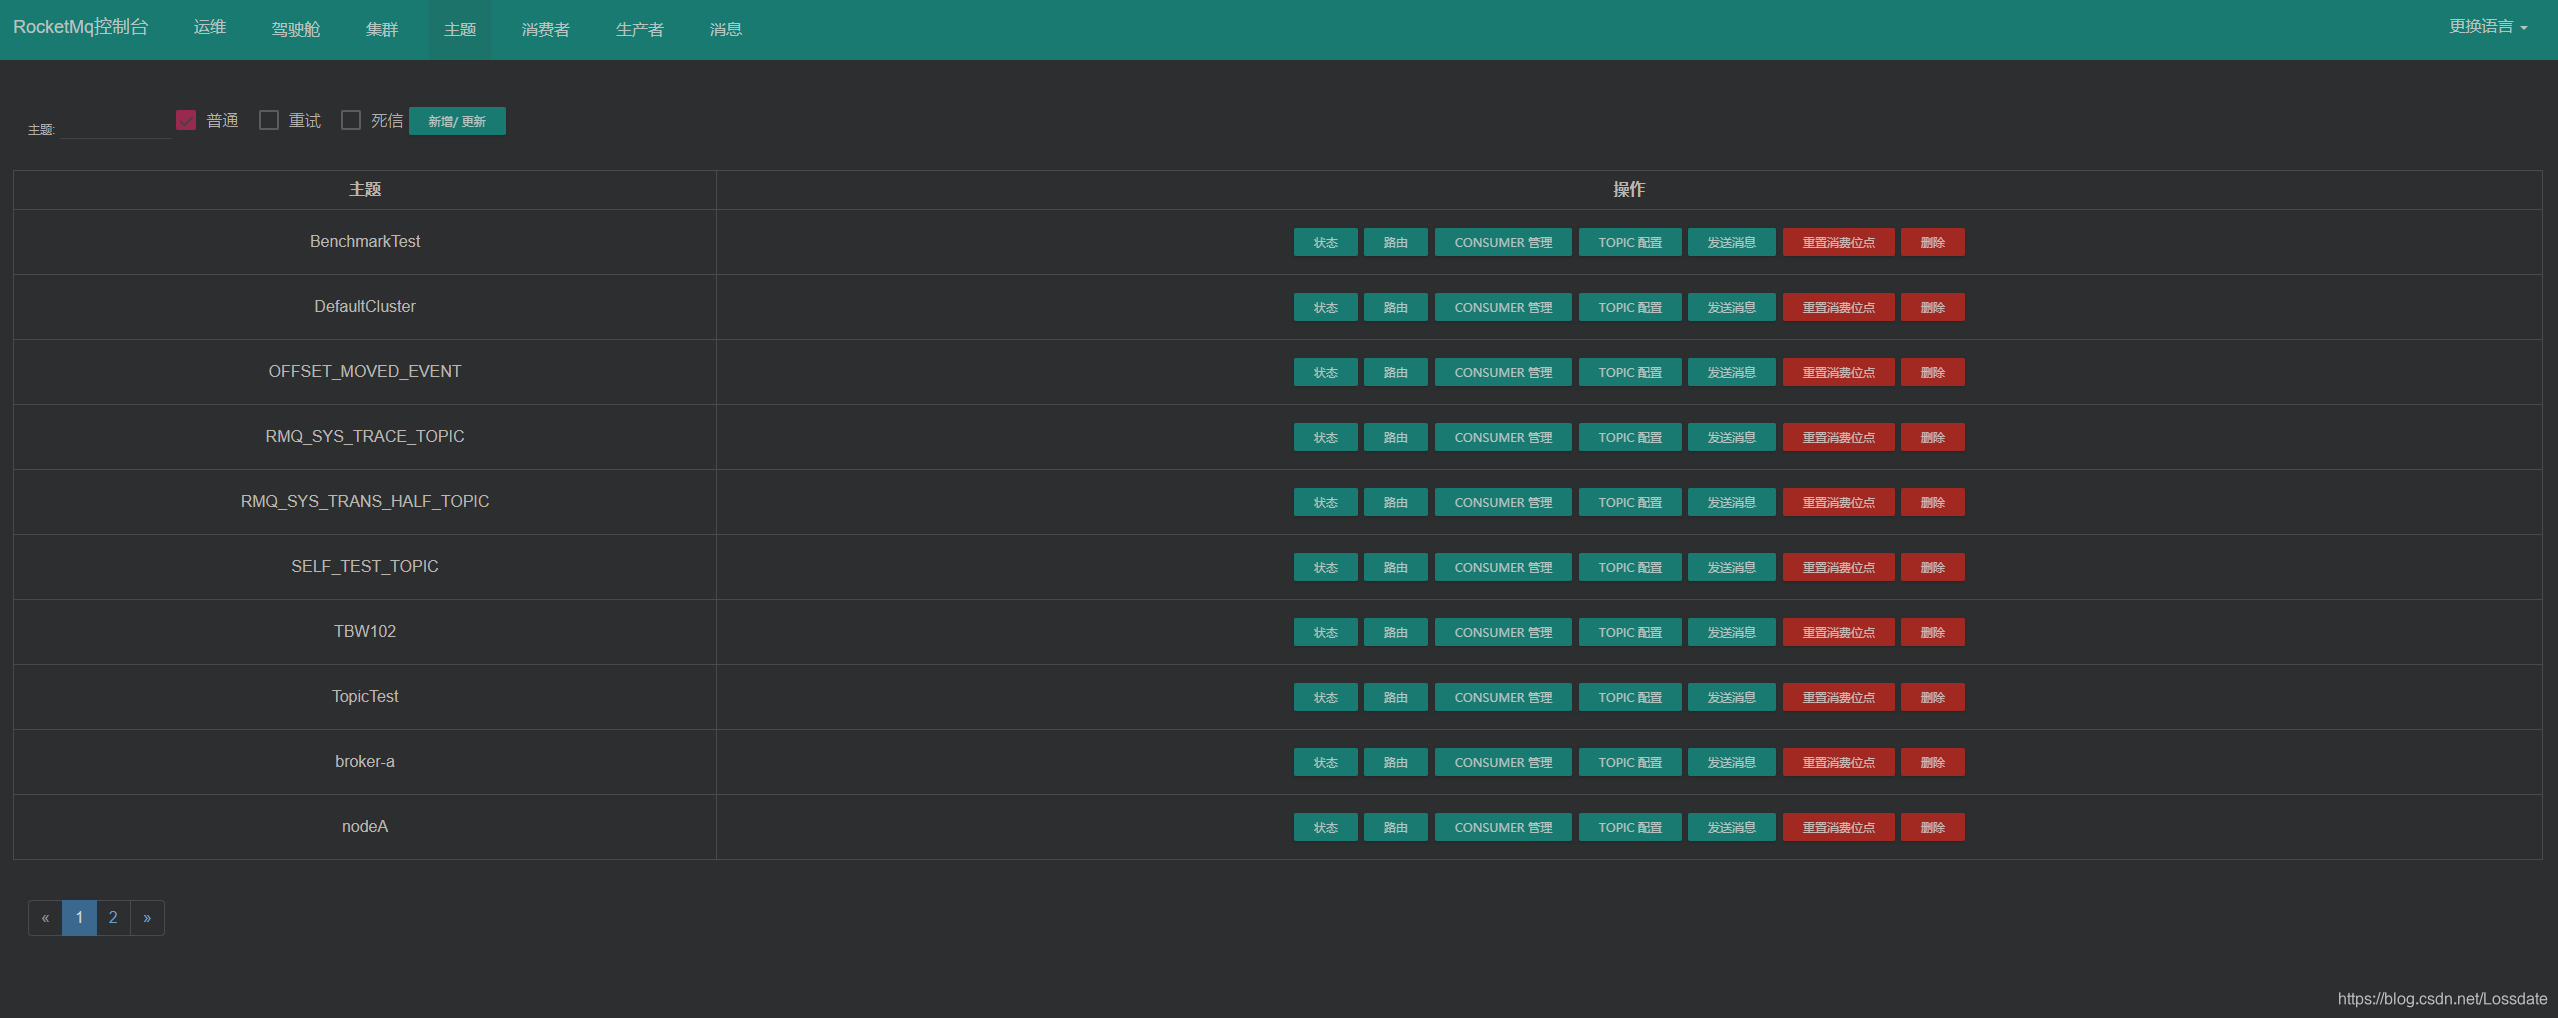The height and width of the screenshot is (1018, 2558).
Task: Open TOPIC 配置 for broker-a
Action: click(x=1630, y=762)
